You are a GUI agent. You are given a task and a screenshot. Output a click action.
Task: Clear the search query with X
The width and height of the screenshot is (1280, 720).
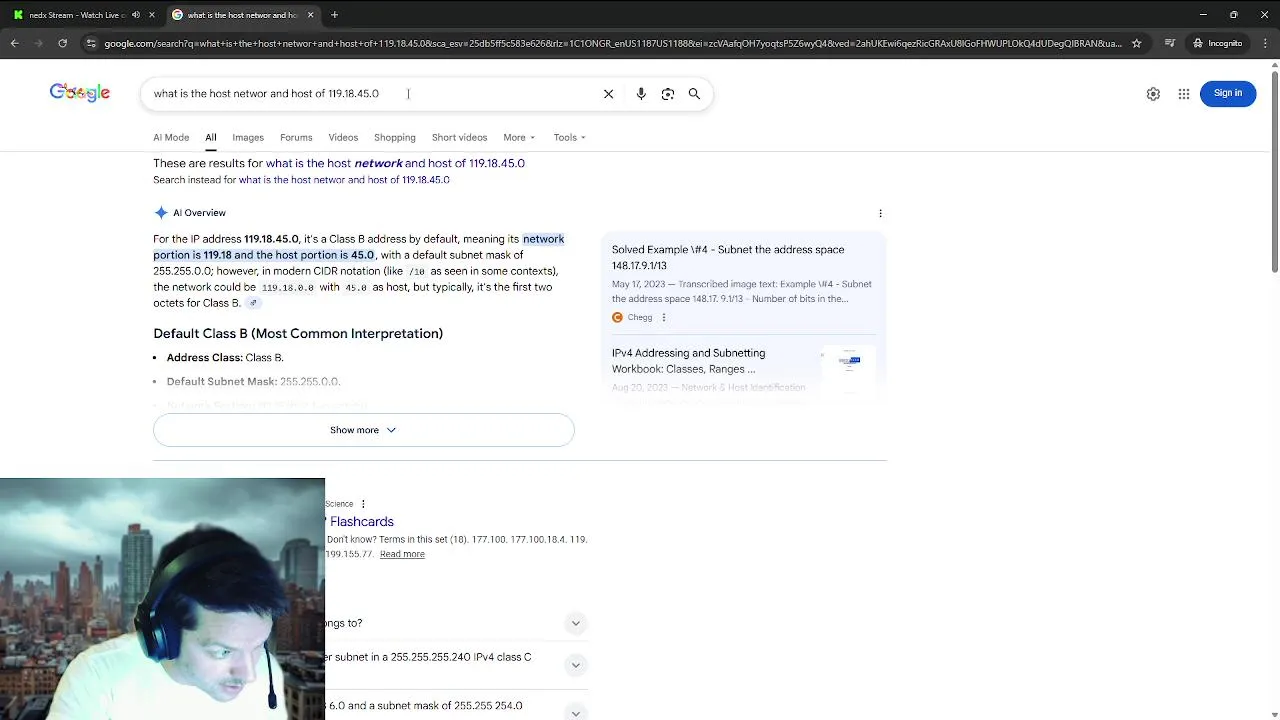(x=608, y=93)
